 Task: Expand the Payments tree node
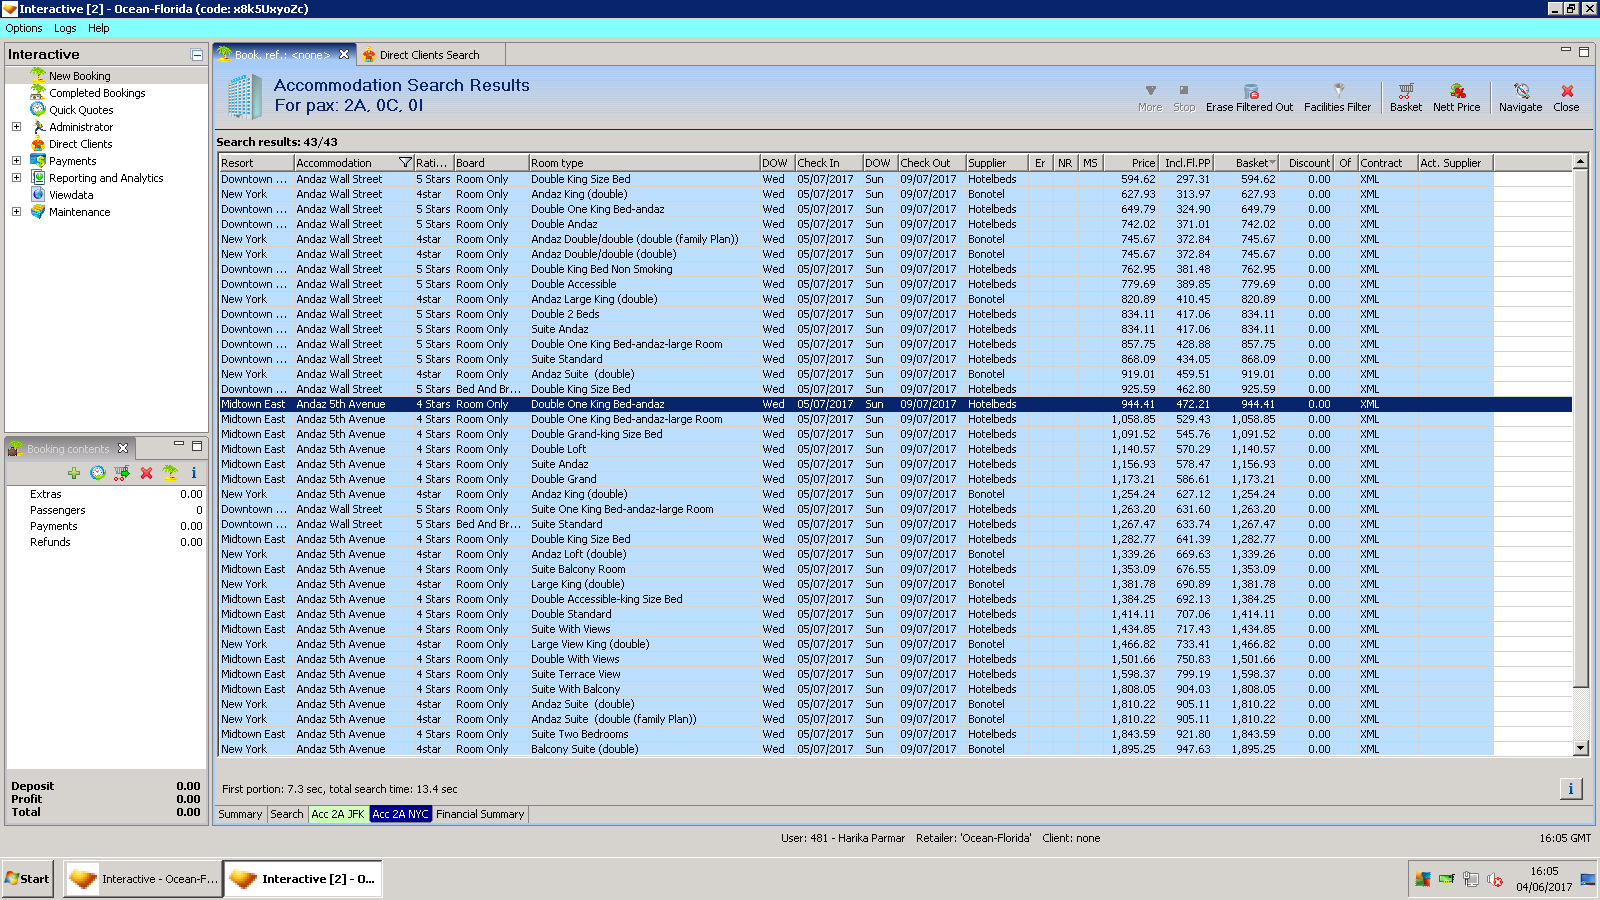pos(16,161)
